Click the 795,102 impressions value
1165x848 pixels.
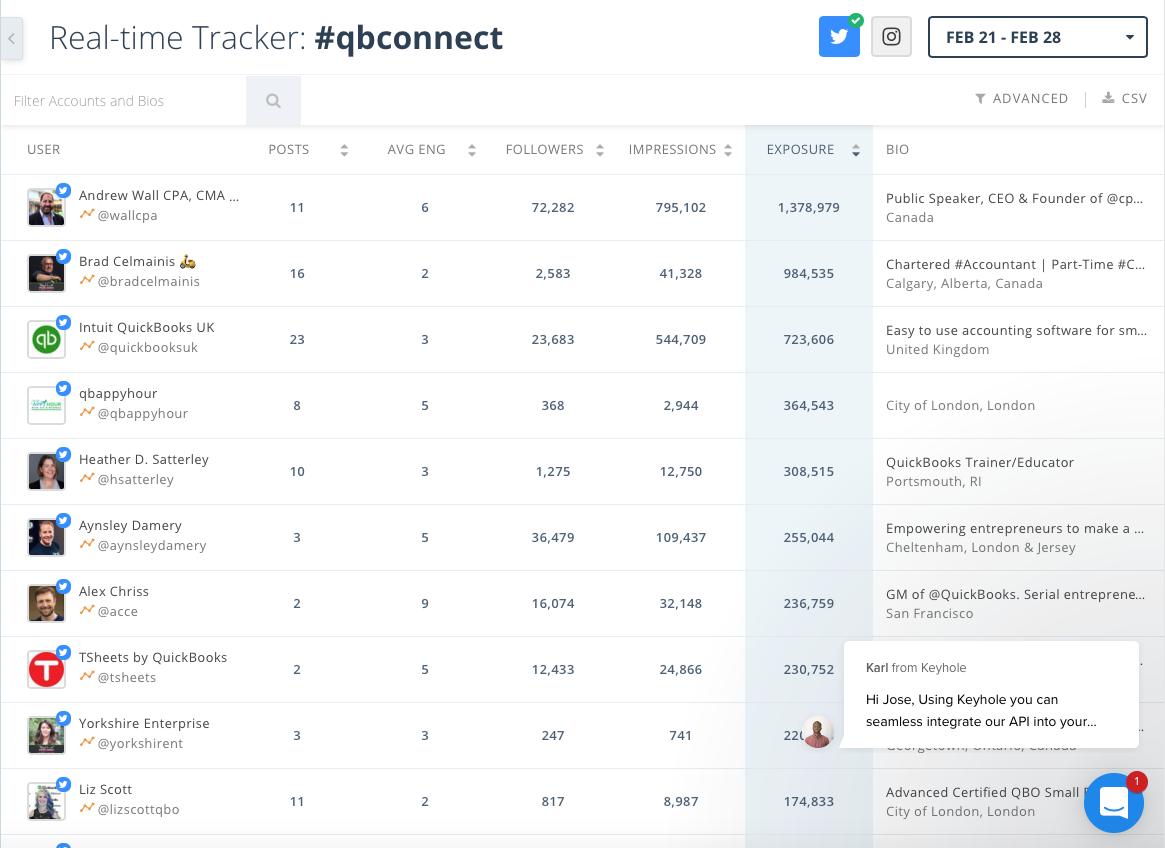coord(681,207)
